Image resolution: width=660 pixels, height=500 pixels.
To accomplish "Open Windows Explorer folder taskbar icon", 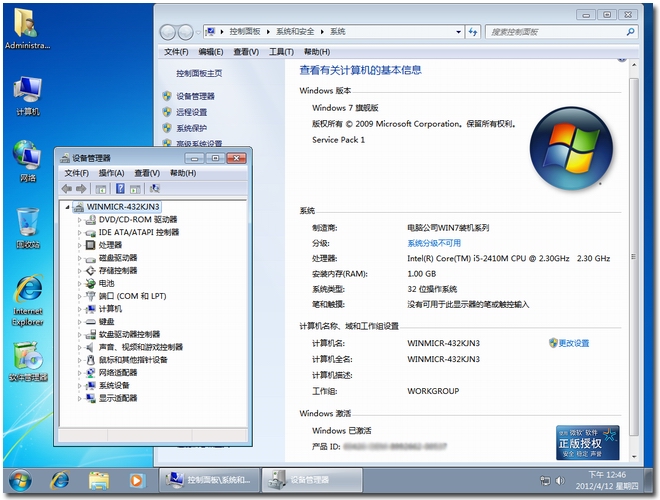I will 98,480.
